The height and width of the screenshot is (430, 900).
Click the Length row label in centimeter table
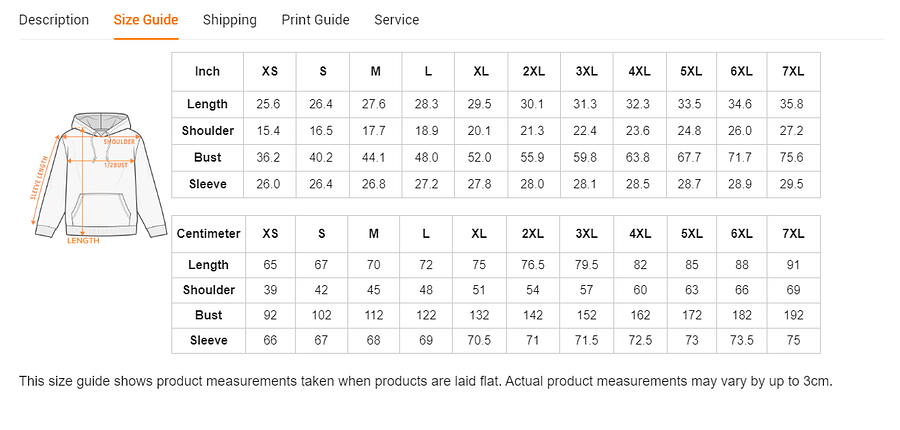pos(208,265)
